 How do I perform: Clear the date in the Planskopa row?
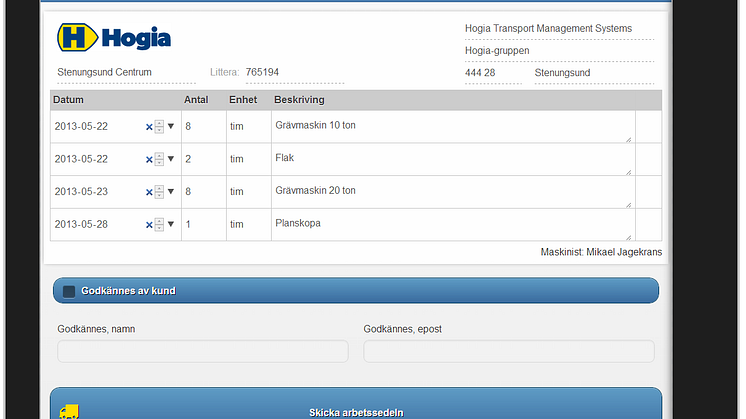click(149, 225)
